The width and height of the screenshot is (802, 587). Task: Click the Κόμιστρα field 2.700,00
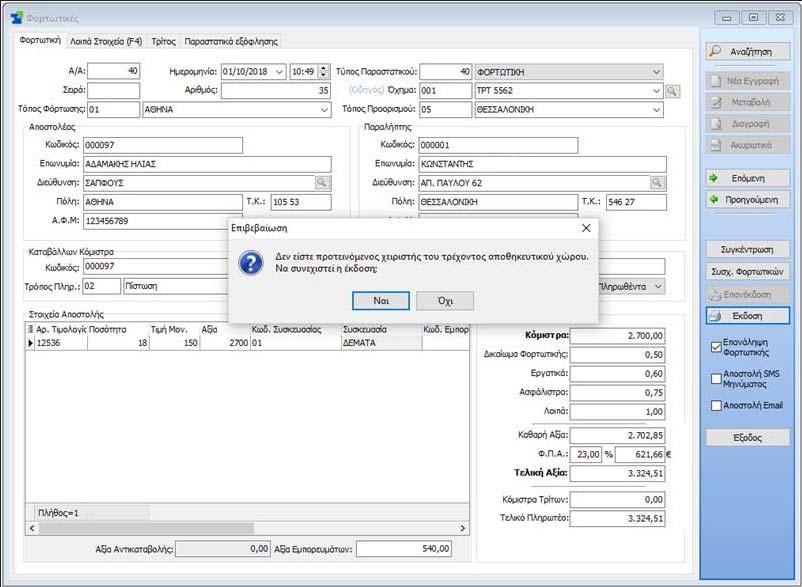(x=618, y=336)
